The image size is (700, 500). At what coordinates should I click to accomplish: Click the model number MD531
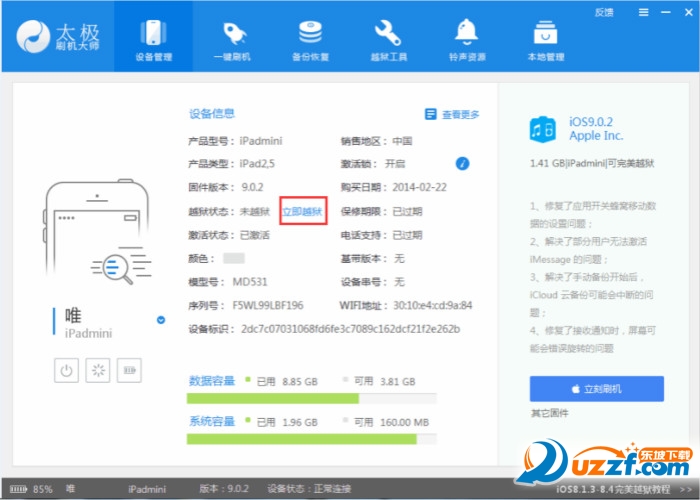250,282
